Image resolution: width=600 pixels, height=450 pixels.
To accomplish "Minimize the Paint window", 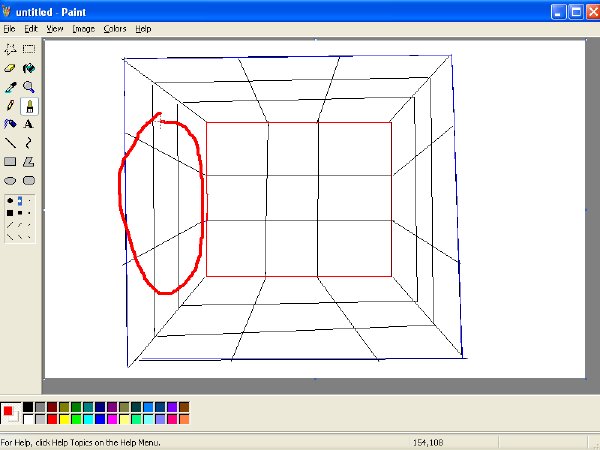I will coord(558,12).
